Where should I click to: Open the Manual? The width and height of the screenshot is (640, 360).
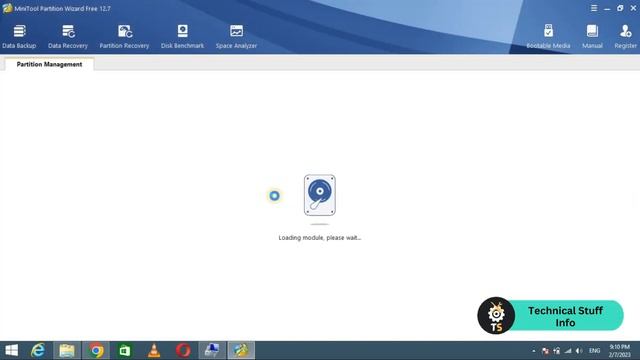pyautogui.click(x=592, y=37)
